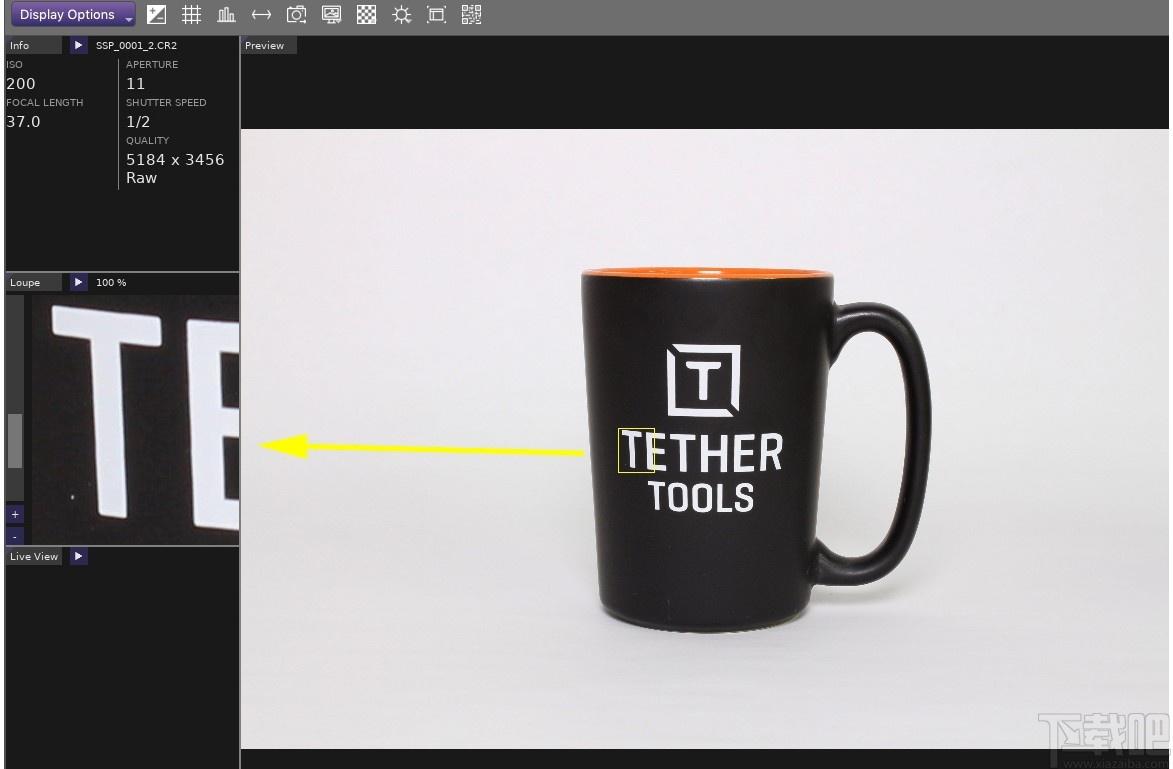Click the shutter speed value 1/2
1173x769 pixels.
pos(138,121)
